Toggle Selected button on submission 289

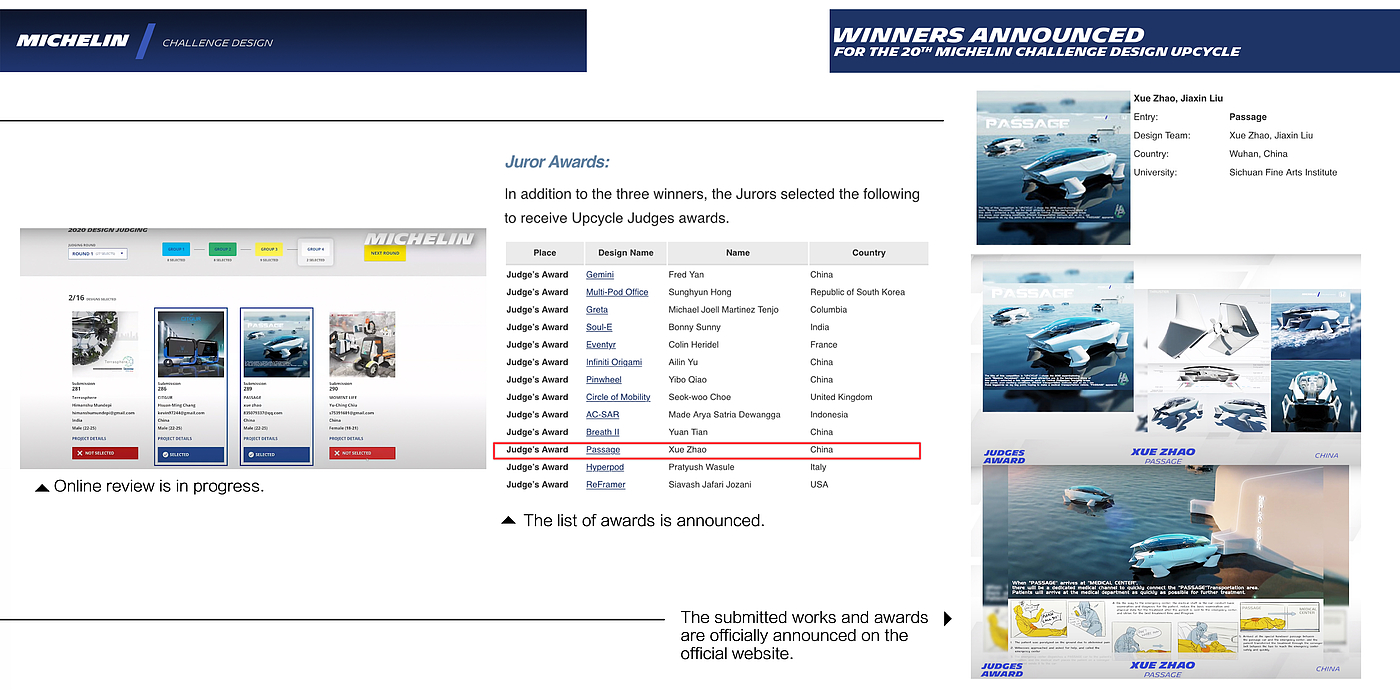pos(277,454)
